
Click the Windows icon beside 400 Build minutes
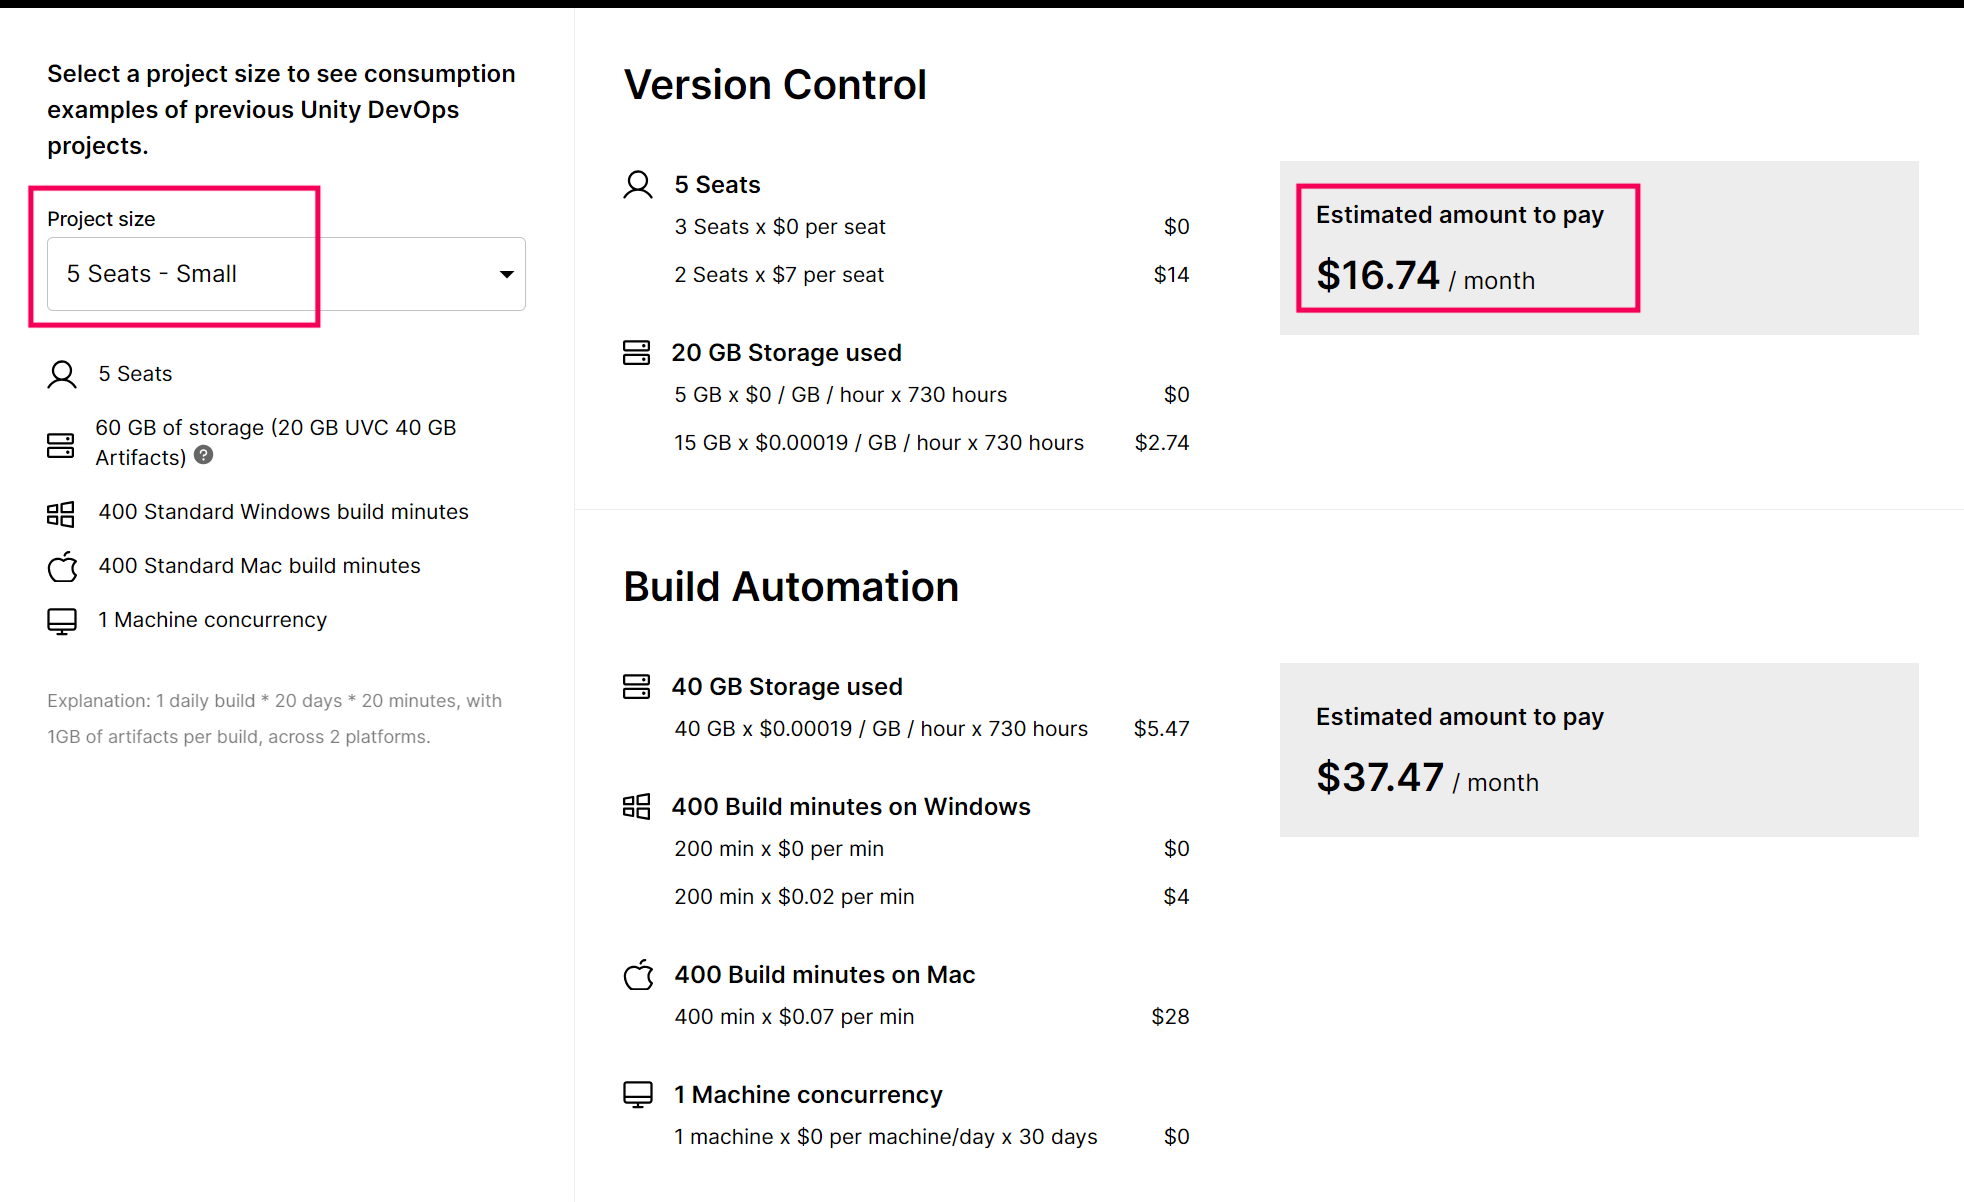637,806
